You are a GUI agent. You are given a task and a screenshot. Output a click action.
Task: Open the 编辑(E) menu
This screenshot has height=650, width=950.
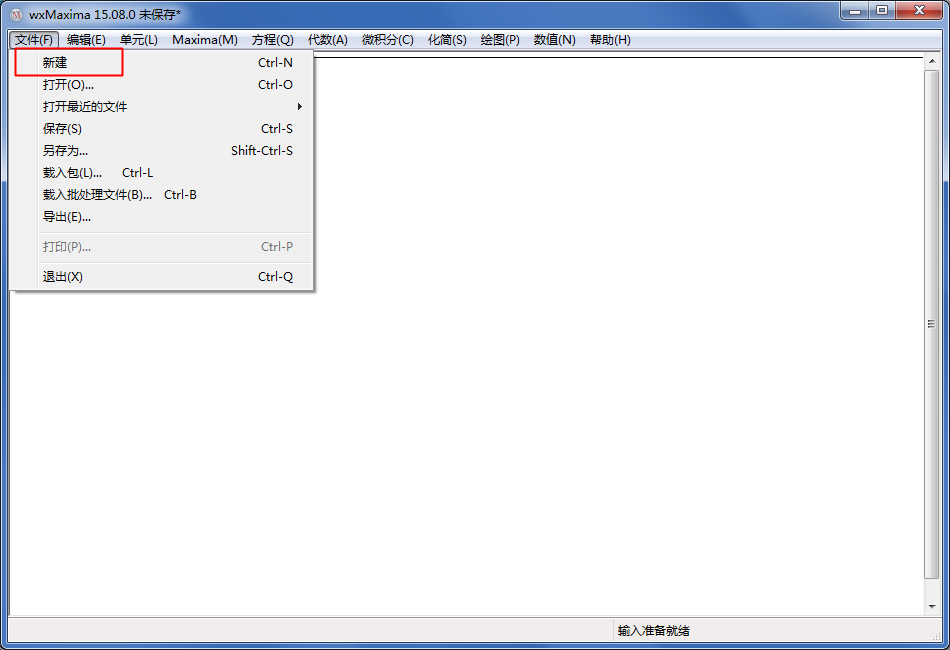(x=86, y=40)
